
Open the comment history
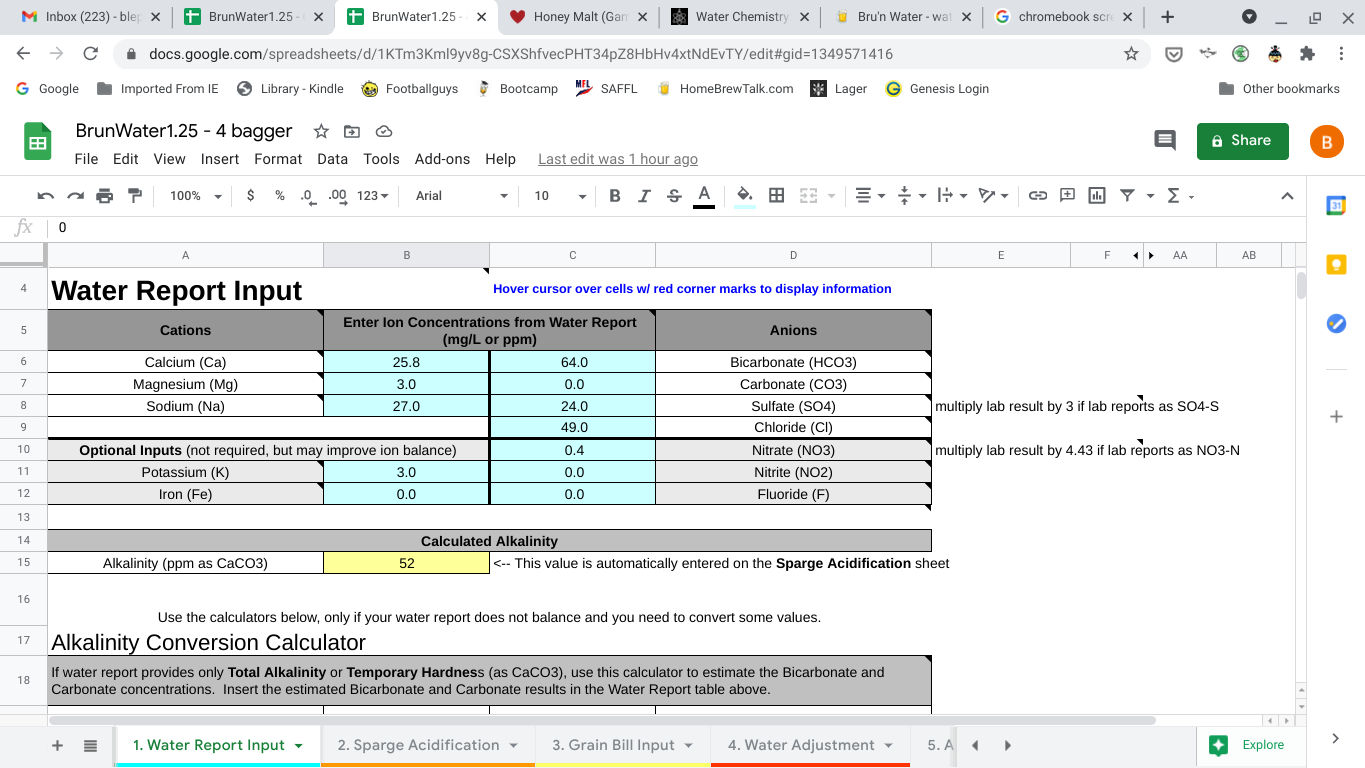click(x=1165, y=141)
